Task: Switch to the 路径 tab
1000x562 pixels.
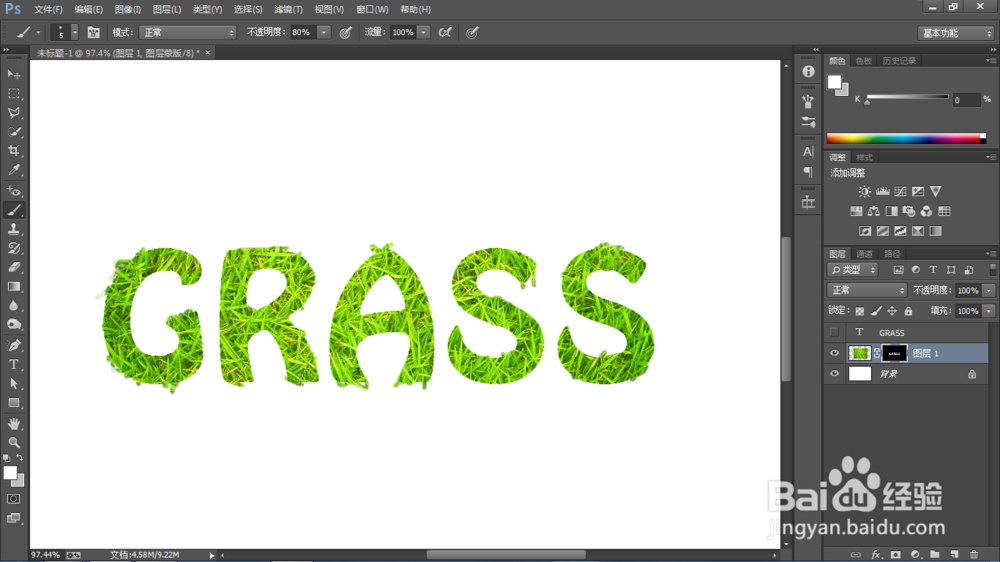Action: click(892, 254)
